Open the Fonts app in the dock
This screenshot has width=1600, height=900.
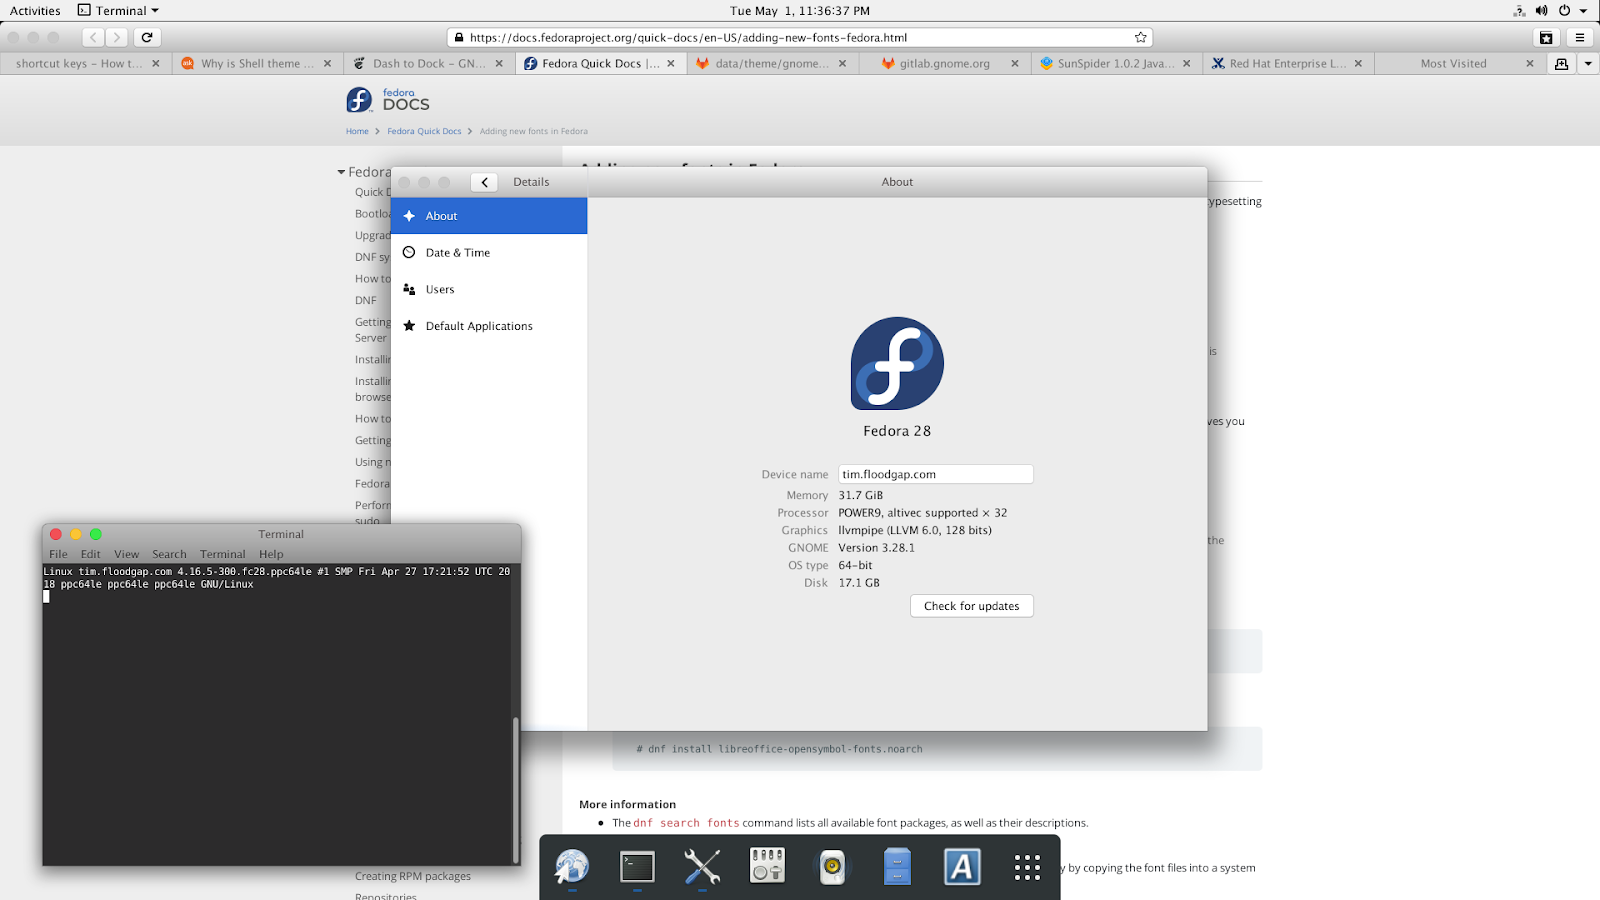pyautogui.click(x=962, y=867)
